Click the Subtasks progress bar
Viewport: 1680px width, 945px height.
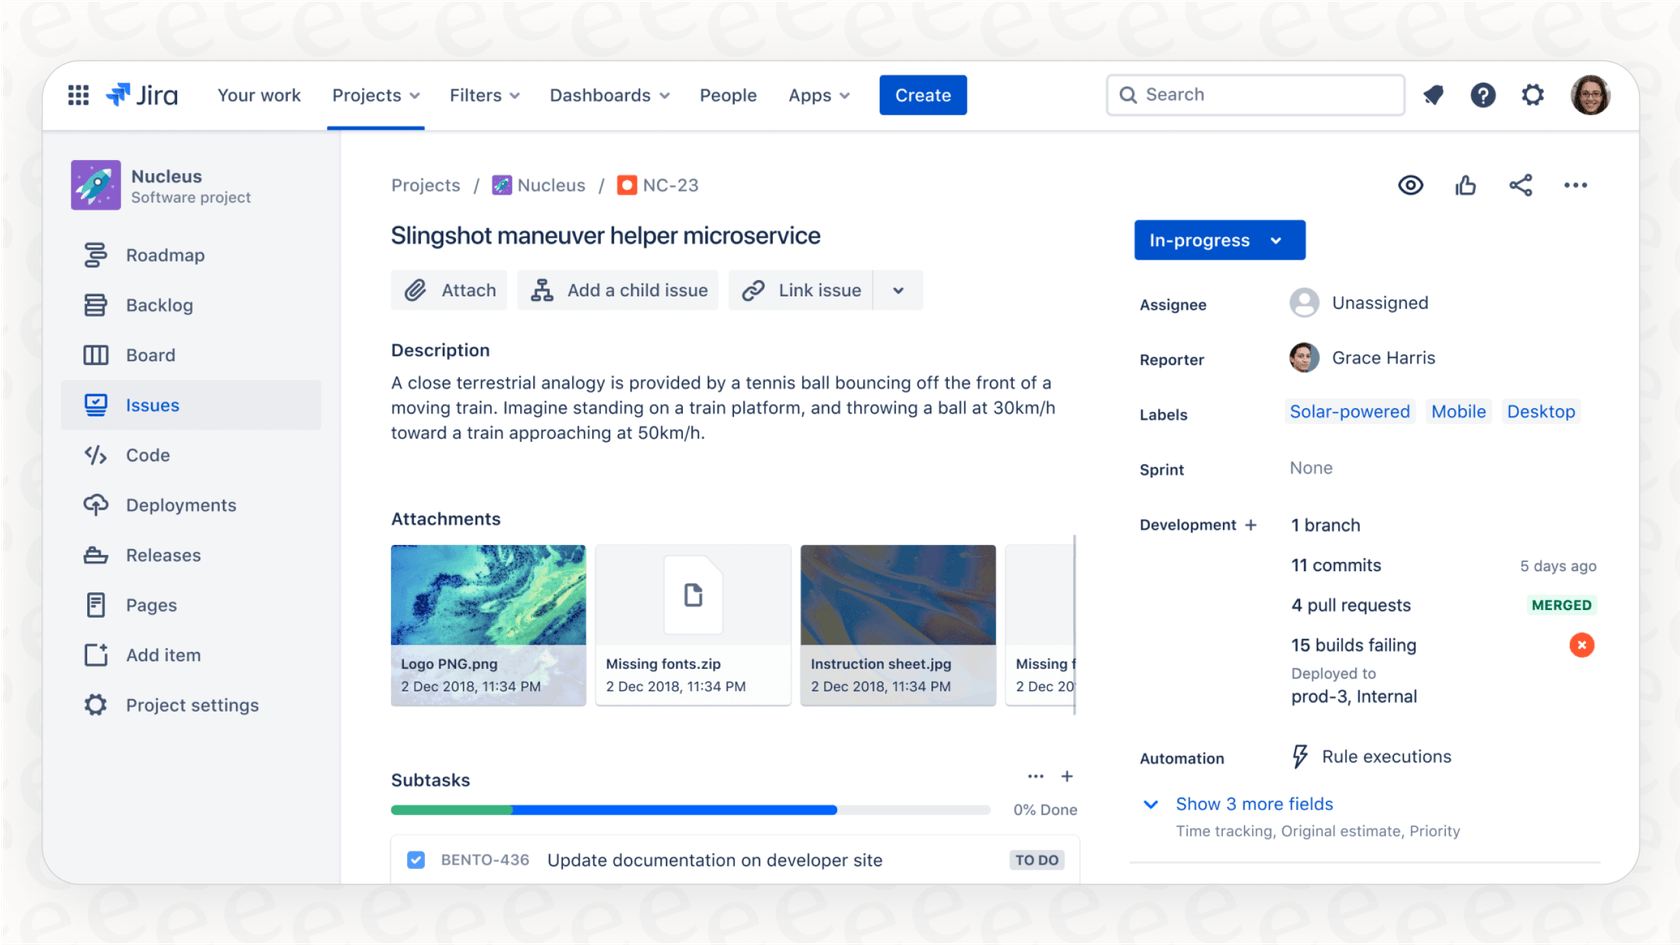point(690,810)
